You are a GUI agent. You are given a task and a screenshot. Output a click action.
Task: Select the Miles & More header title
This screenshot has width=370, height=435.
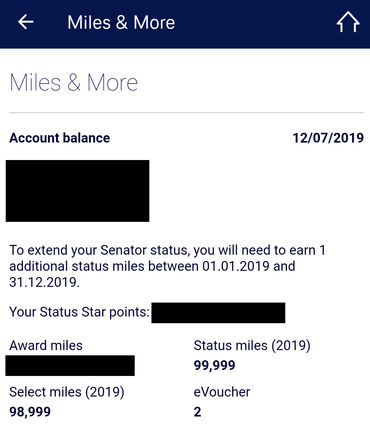121,23
